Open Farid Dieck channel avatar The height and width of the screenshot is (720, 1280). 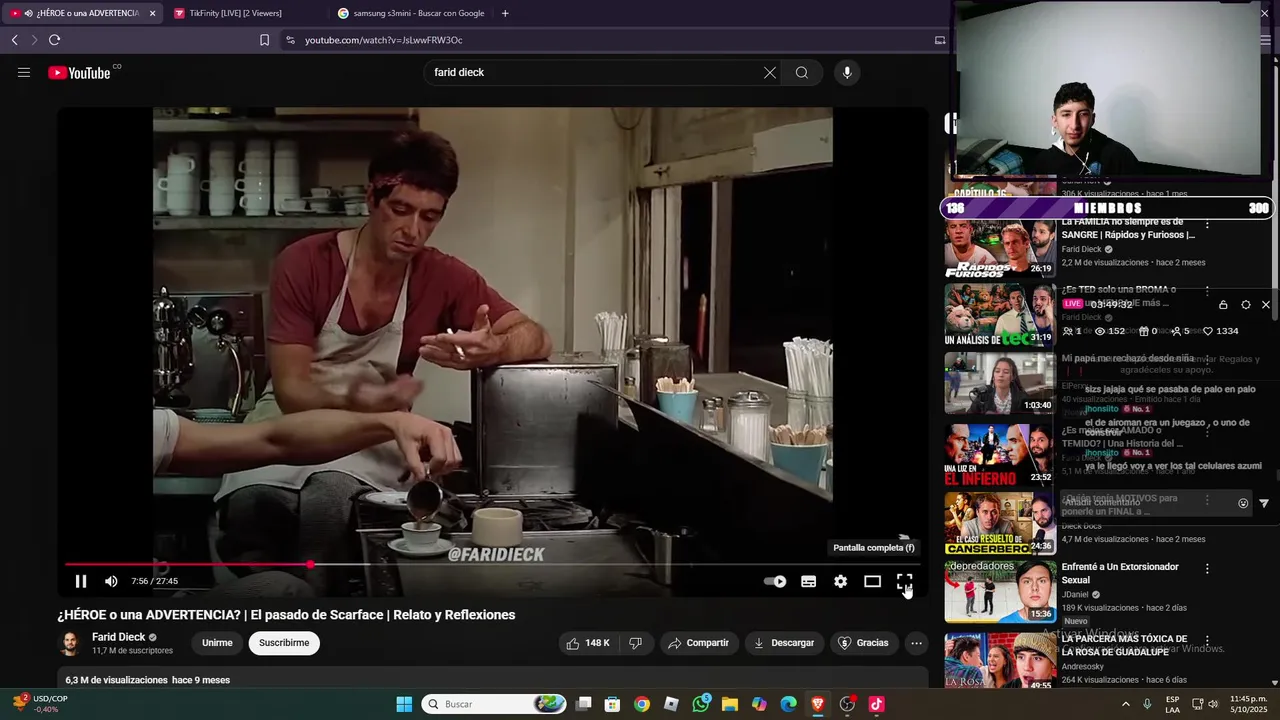click(x=70, y=643)
